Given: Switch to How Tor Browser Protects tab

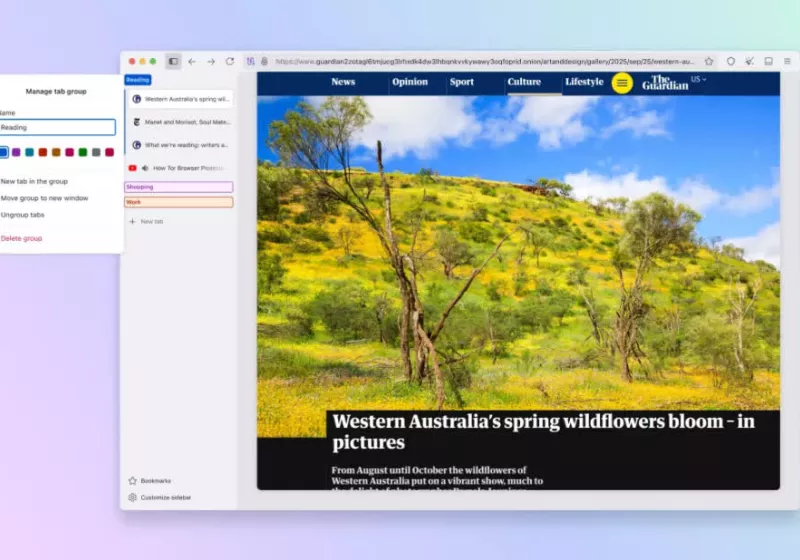Looking at the screenshot, I should (x=180, y=168).
